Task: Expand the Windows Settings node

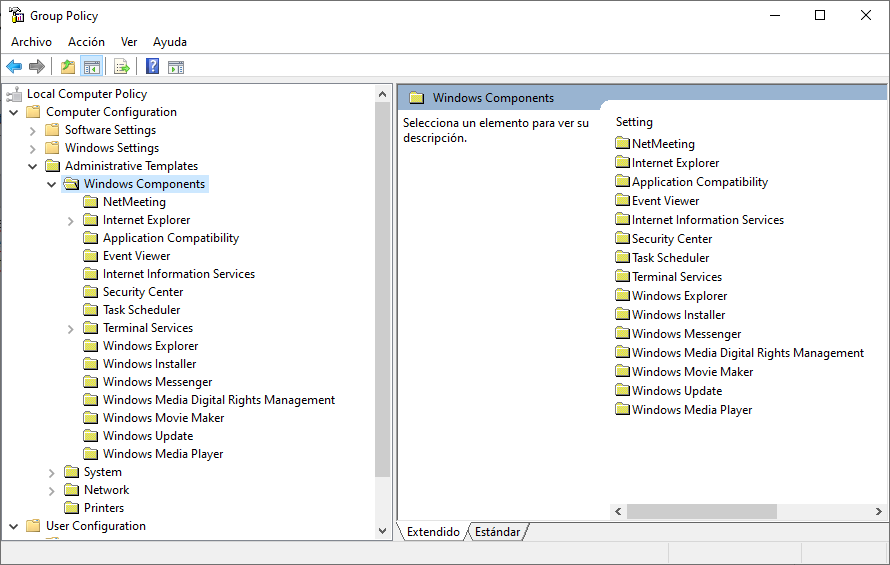Action: (x=32, y=149)
